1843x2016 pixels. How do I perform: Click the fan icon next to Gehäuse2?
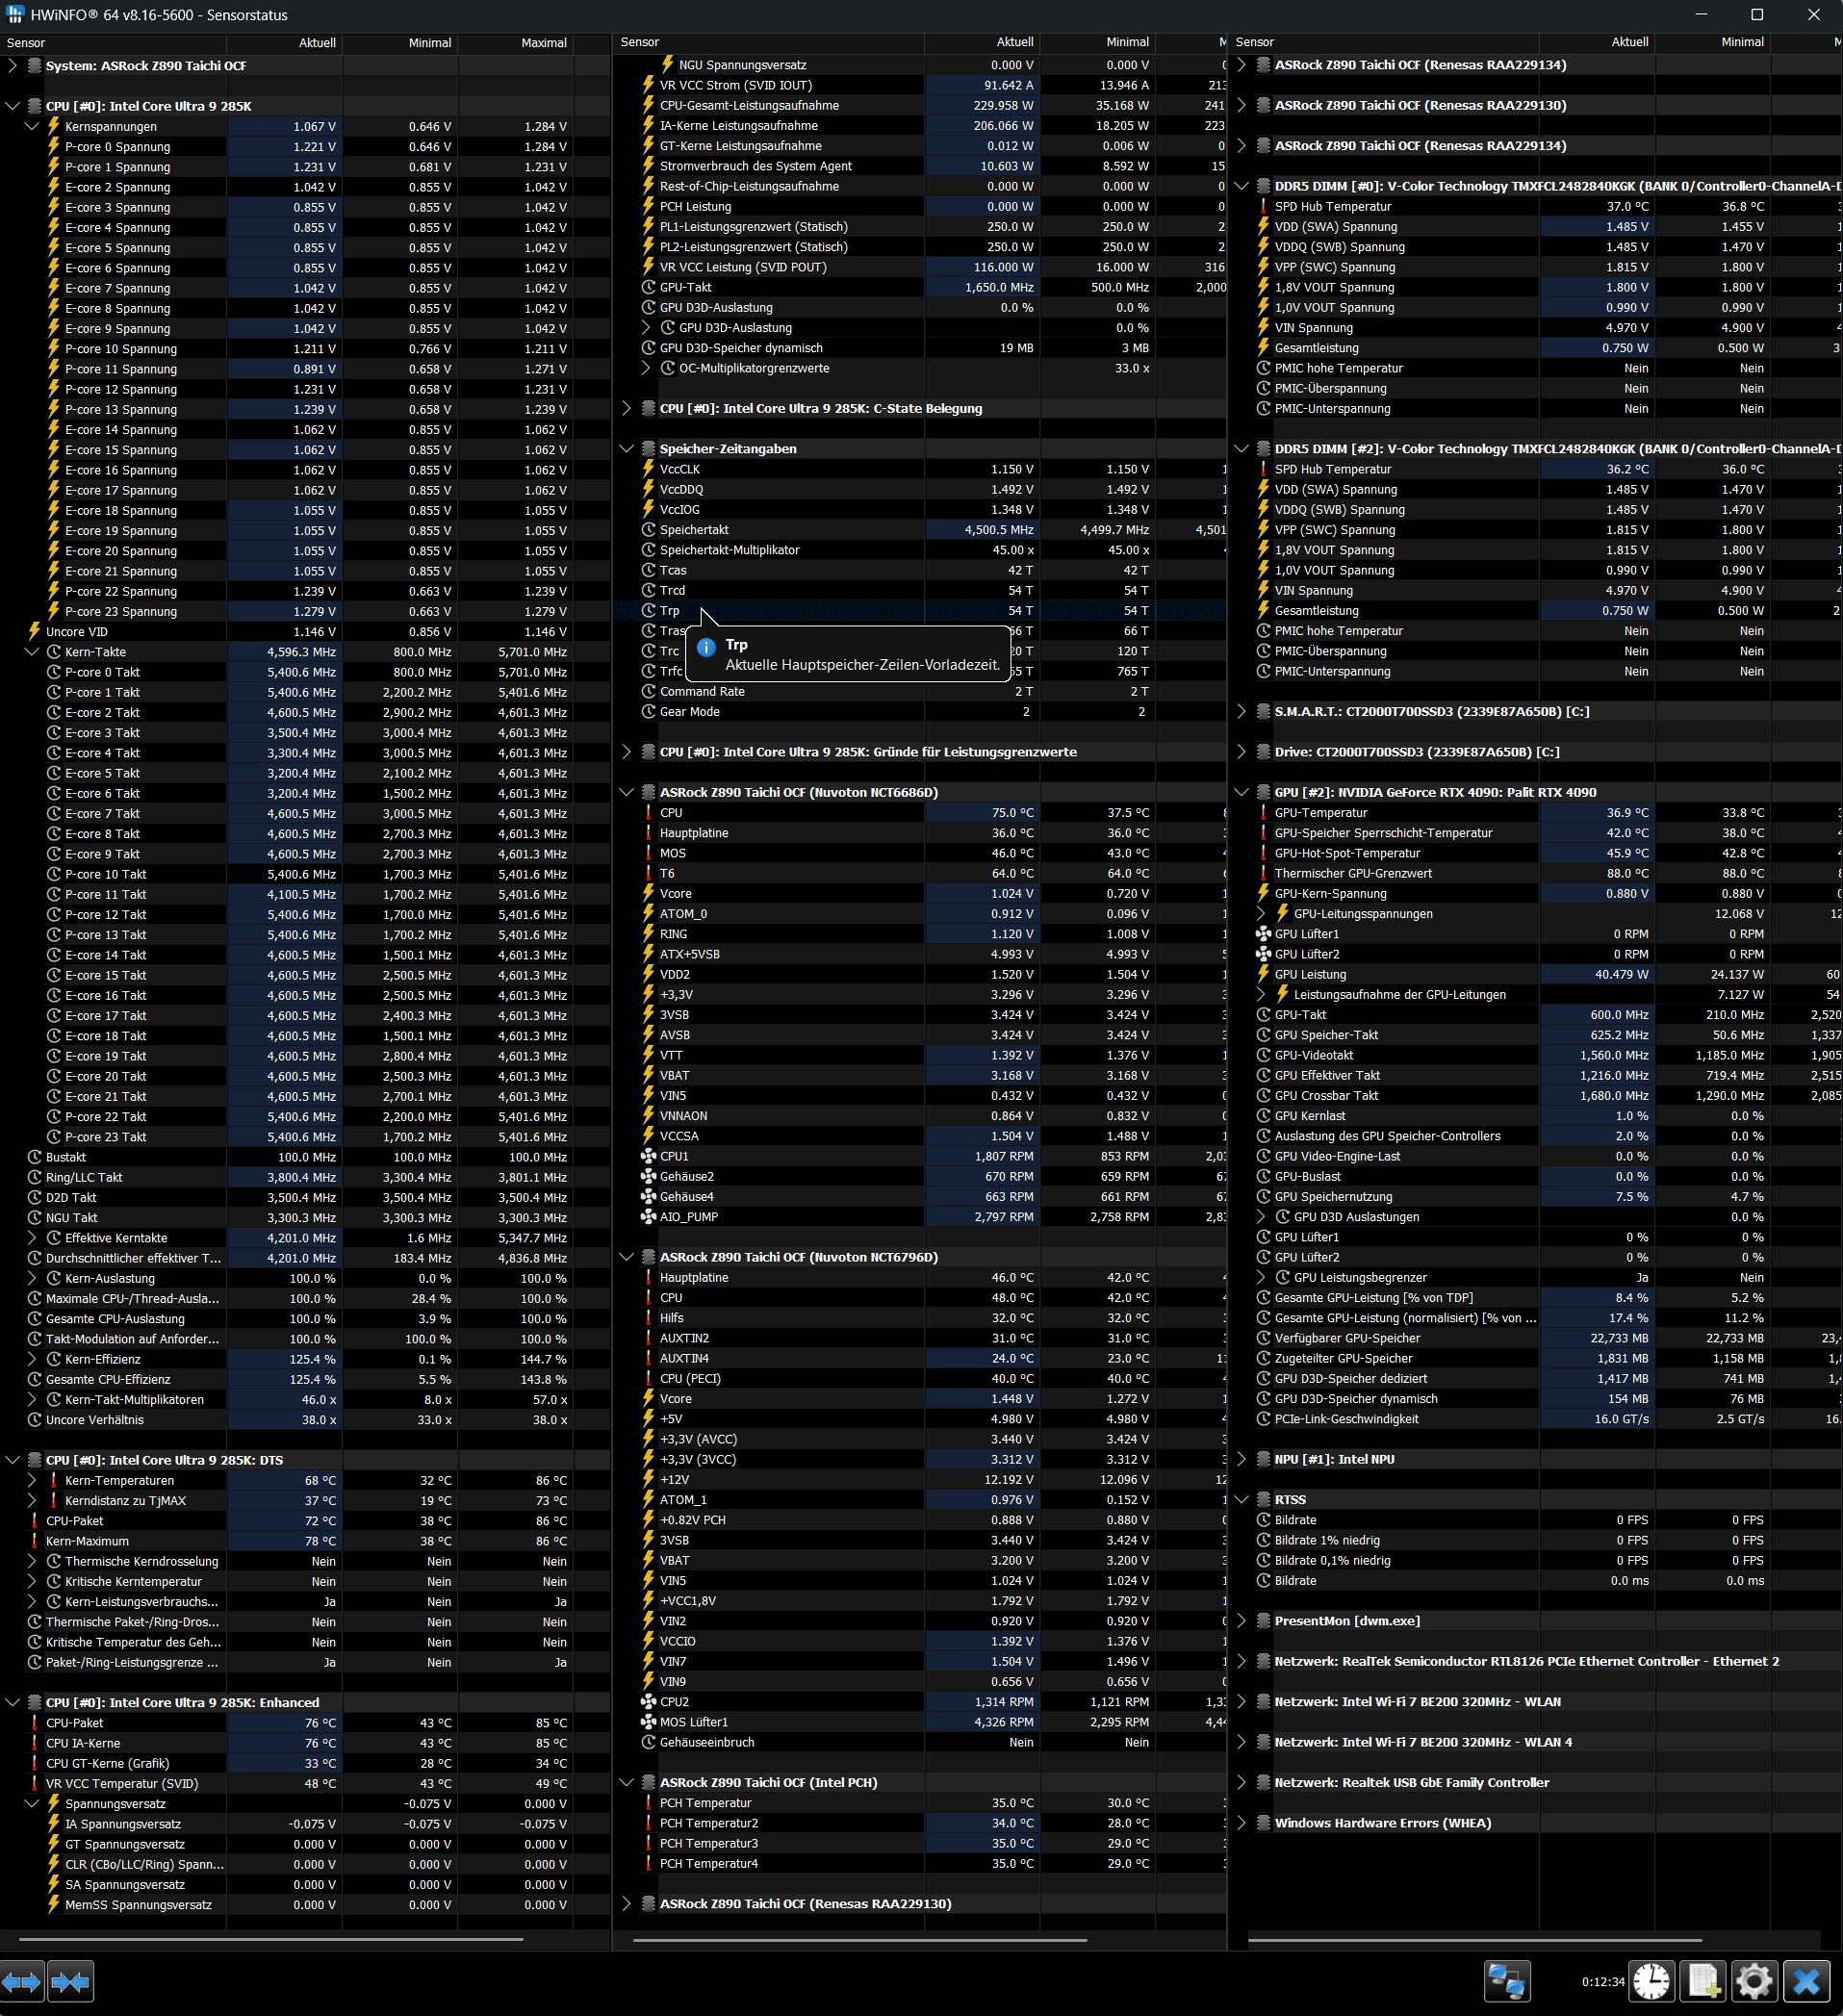click(648, 1177)
